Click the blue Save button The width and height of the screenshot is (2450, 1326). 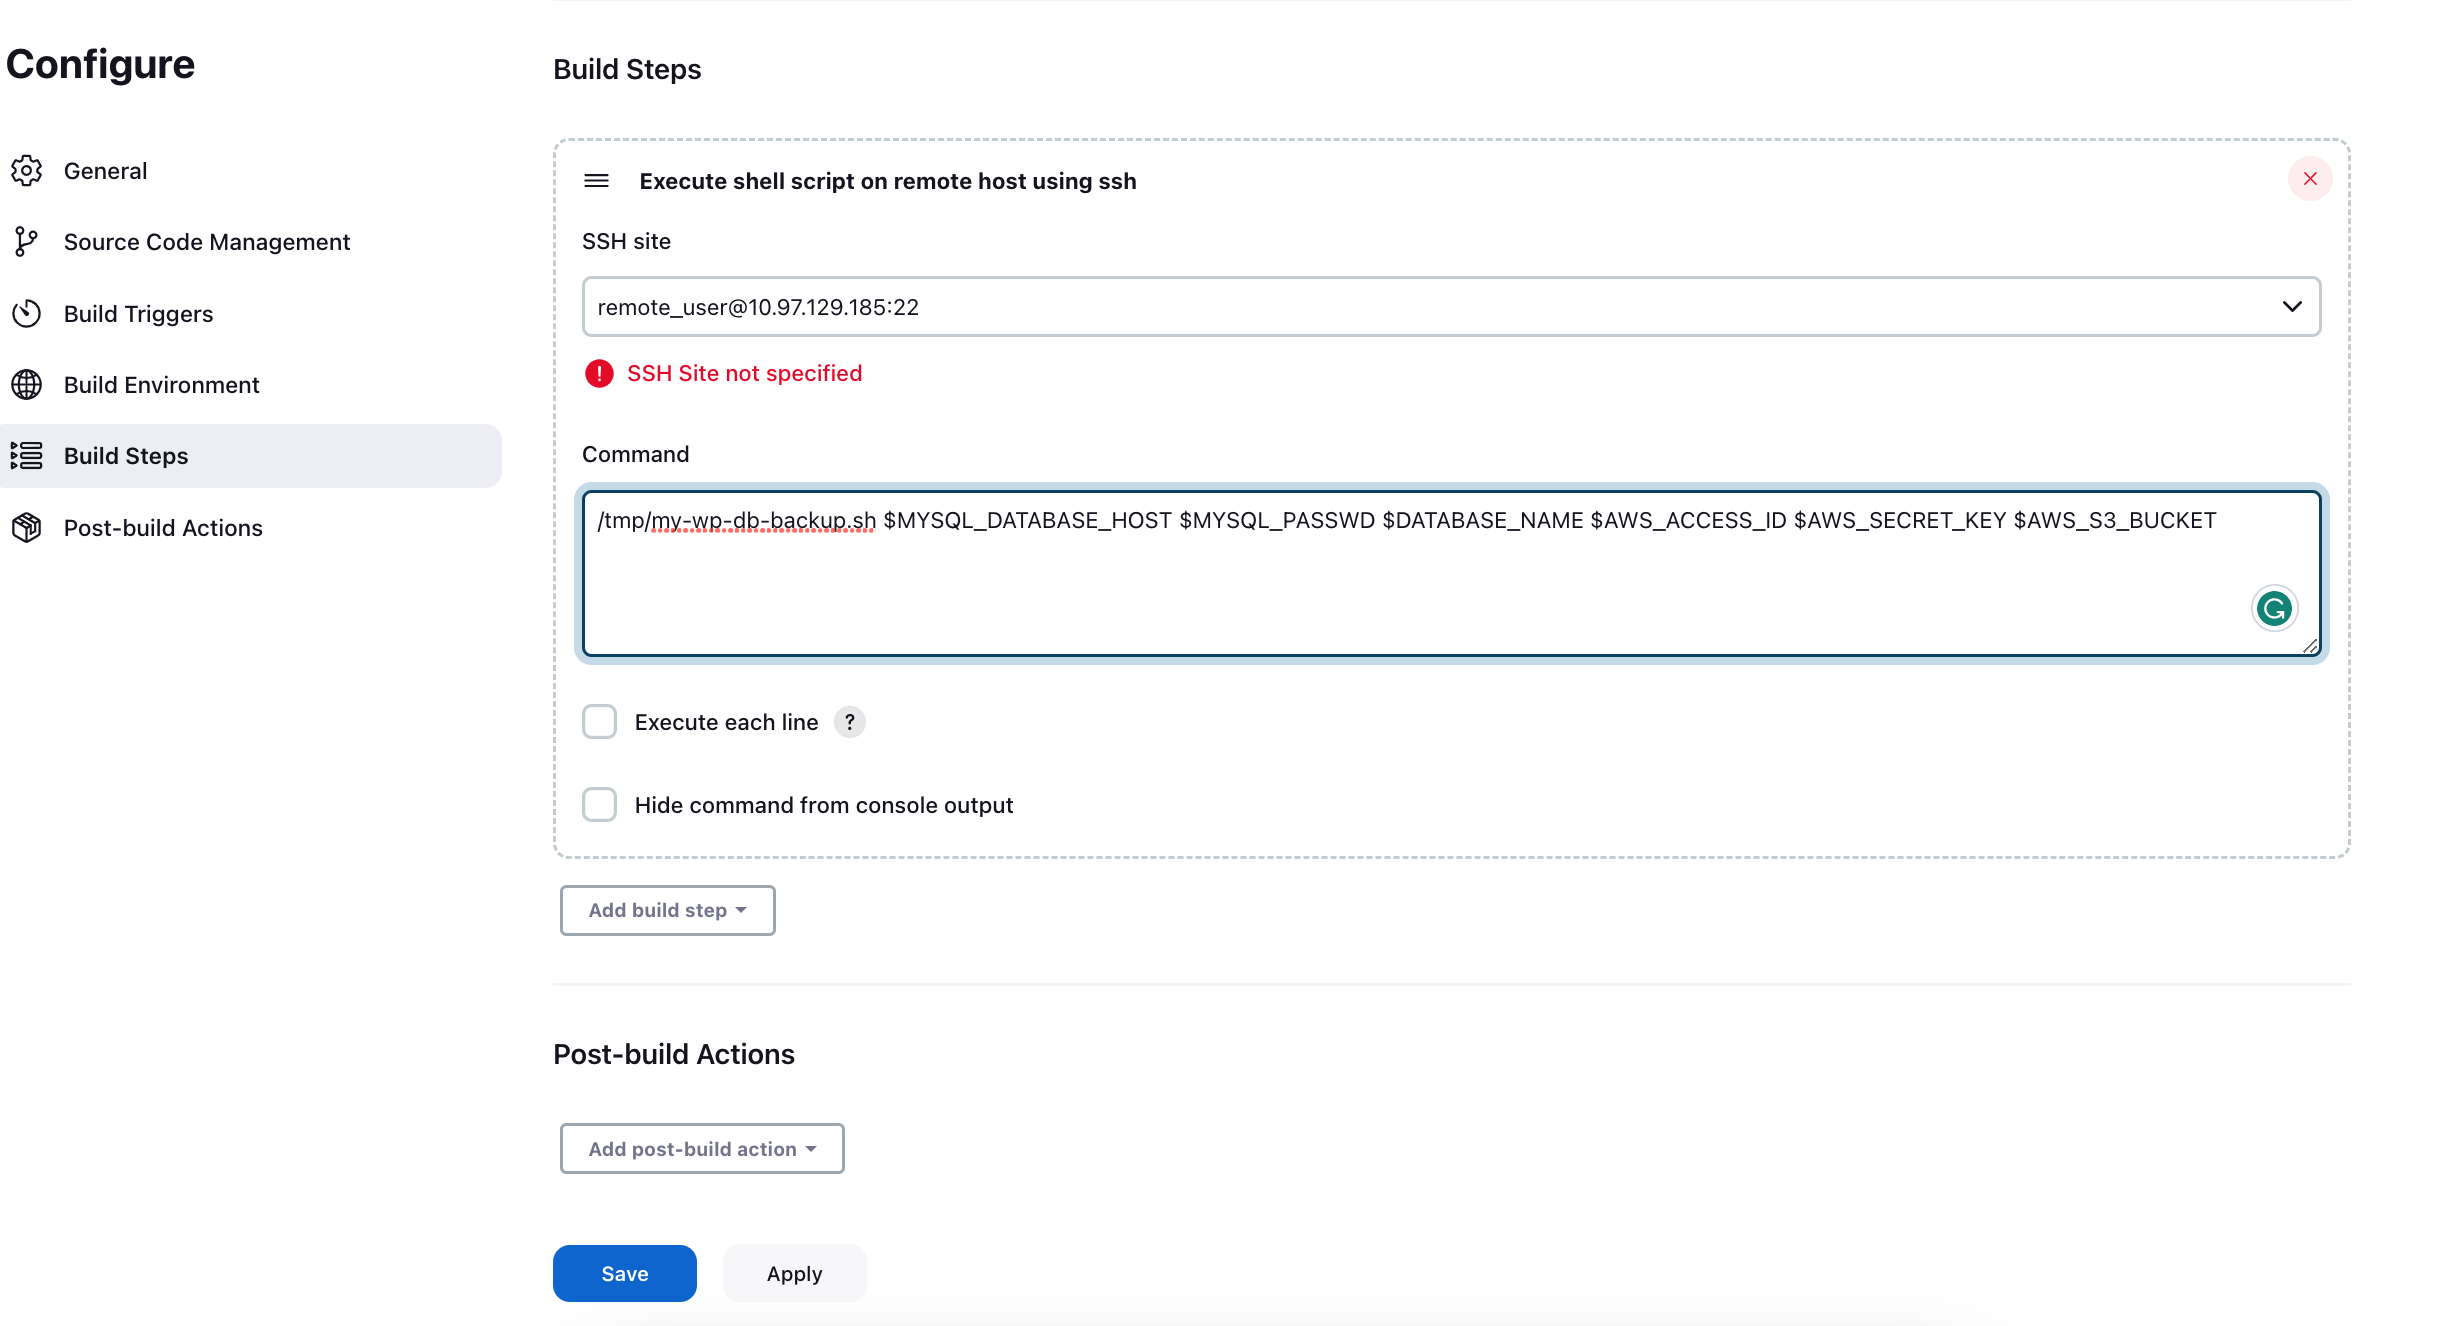tap(625, 1274)
